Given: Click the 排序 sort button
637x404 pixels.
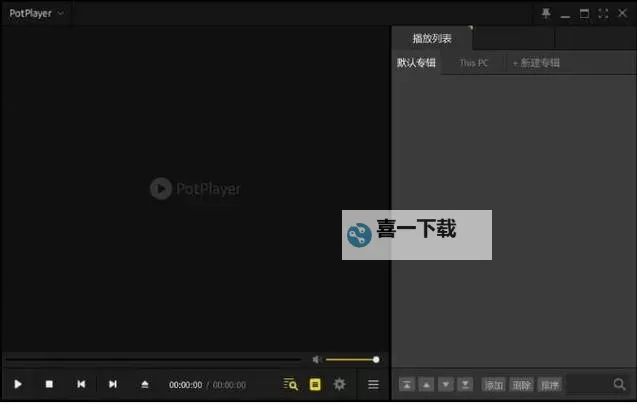Looking at the screenshot, I should (x=549, y=384).
